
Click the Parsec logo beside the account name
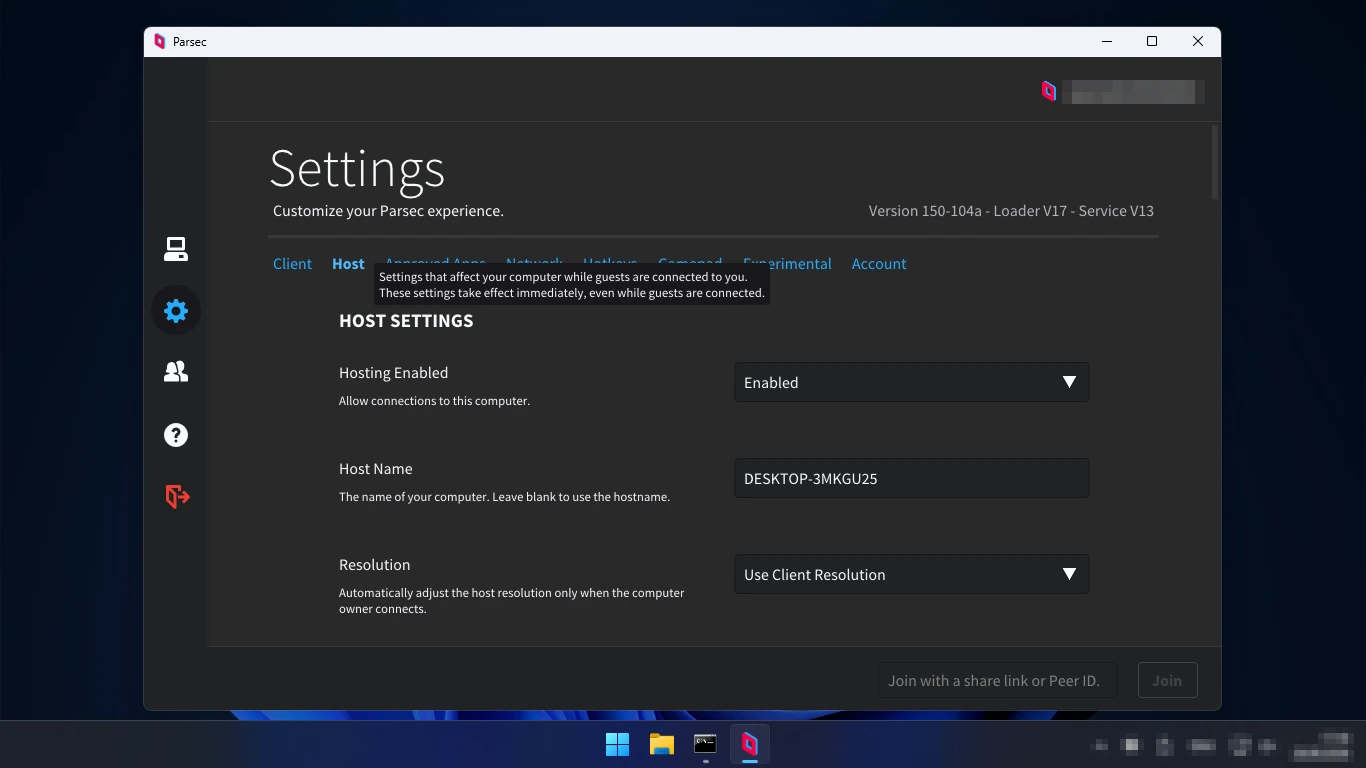1049,92
